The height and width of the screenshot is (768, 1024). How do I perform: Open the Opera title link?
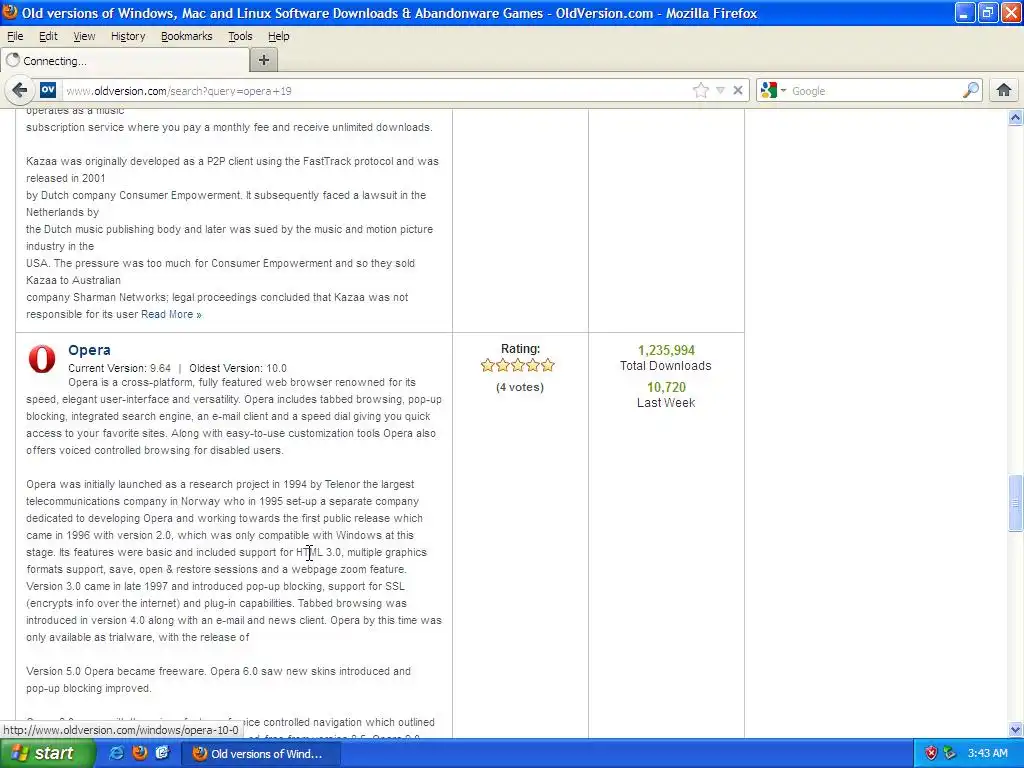tap(89, 350)
